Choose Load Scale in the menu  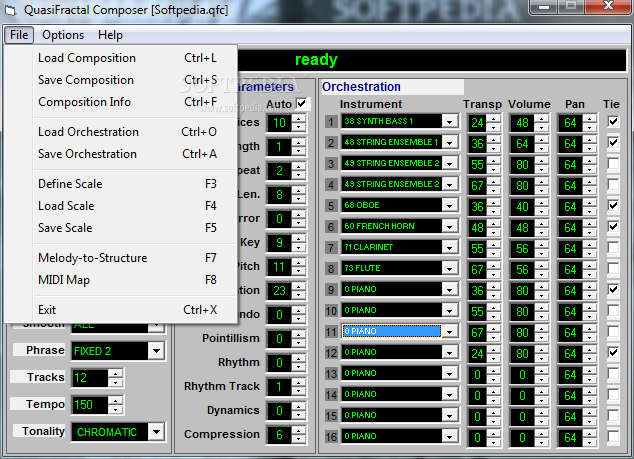point(127,205)
